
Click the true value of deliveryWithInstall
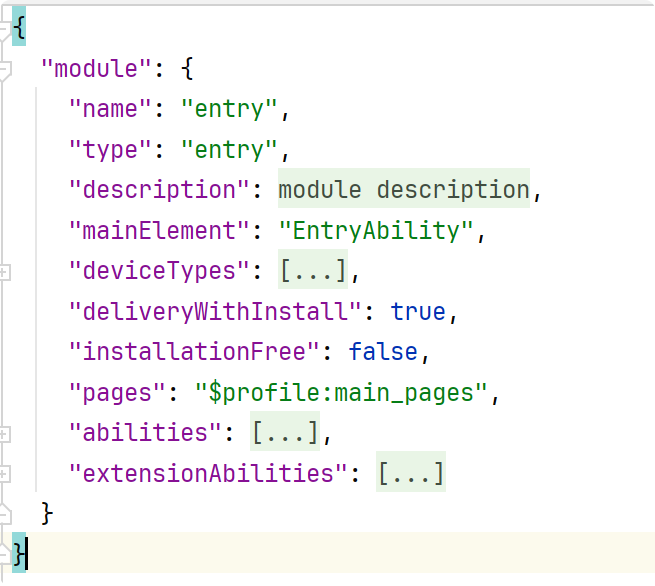coord(418,312)
